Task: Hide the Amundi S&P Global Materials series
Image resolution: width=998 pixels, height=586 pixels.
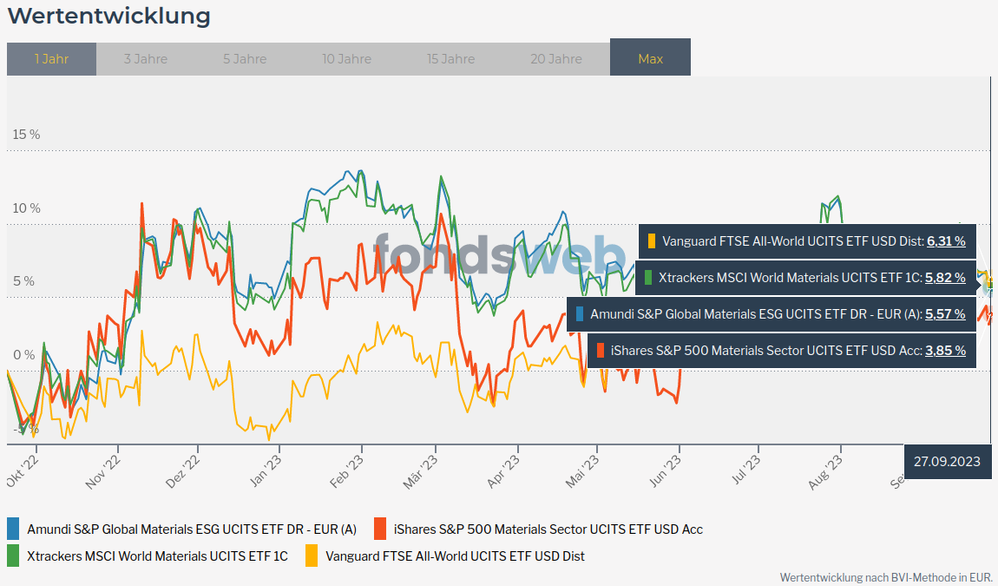Action: coord(191,529)
